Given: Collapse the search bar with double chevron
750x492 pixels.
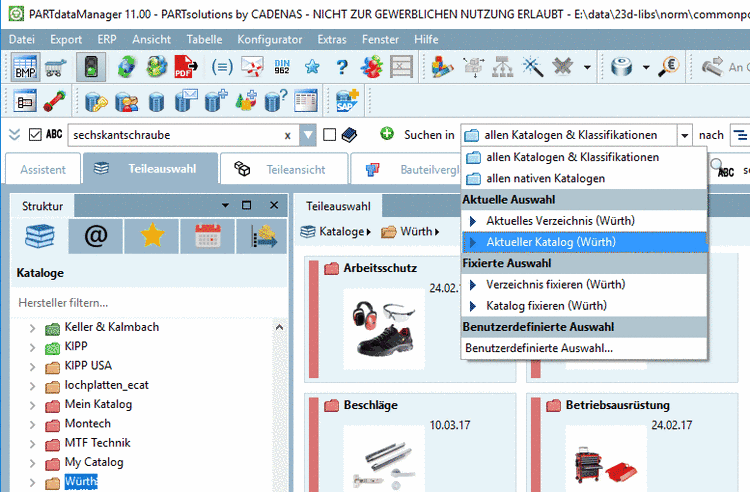Looking at the screenshot, I should pos(14,135).
